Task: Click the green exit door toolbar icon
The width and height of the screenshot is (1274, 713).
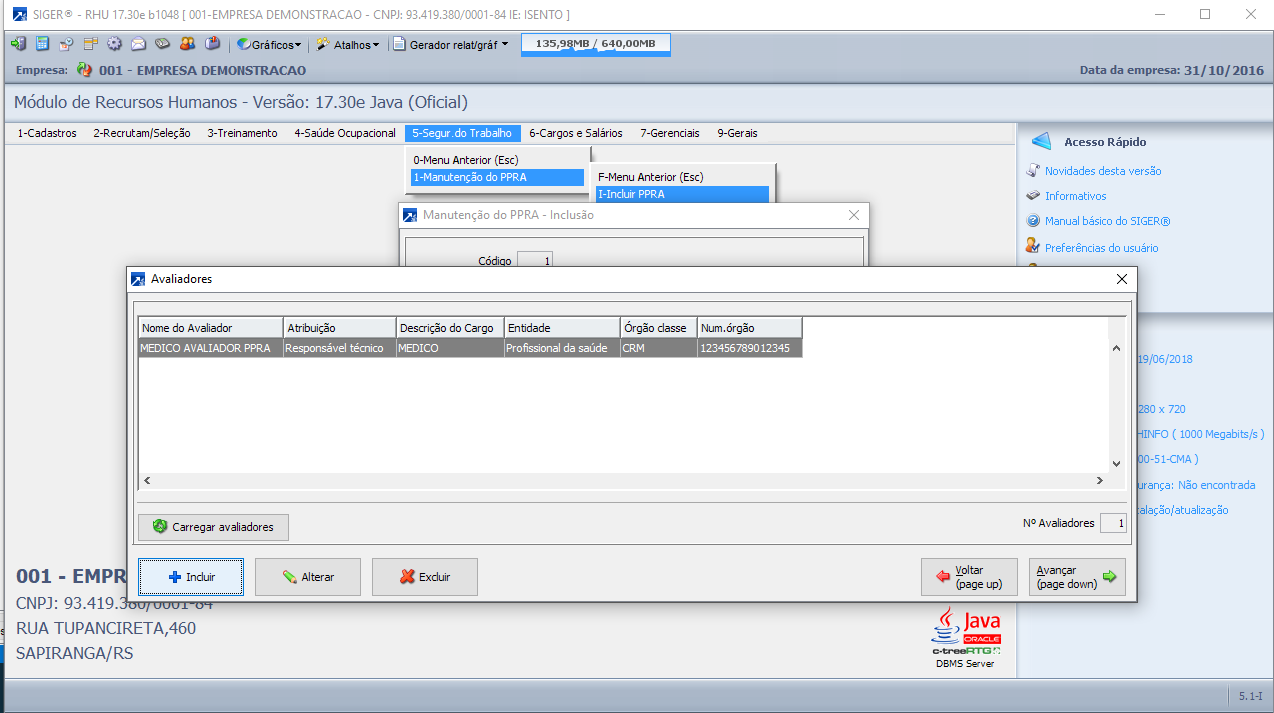Action: click(18, 44)
